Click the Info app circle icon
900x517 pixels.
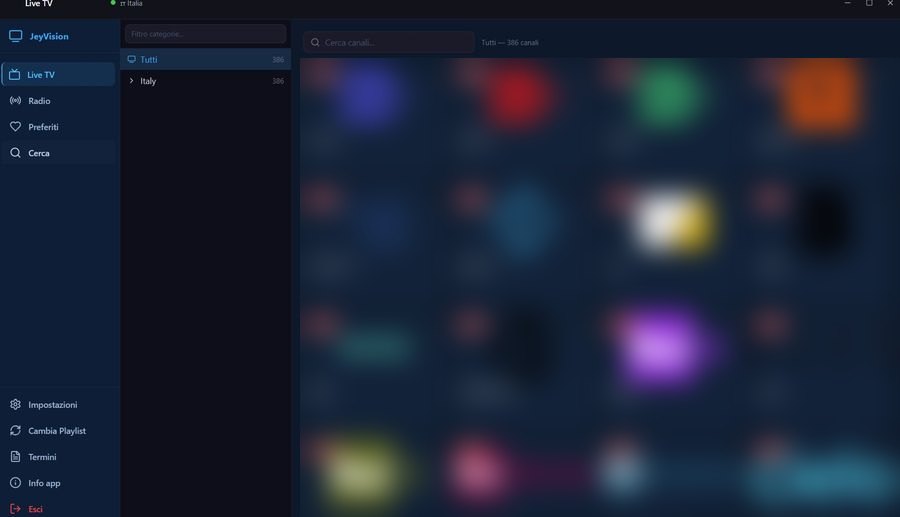15,483
